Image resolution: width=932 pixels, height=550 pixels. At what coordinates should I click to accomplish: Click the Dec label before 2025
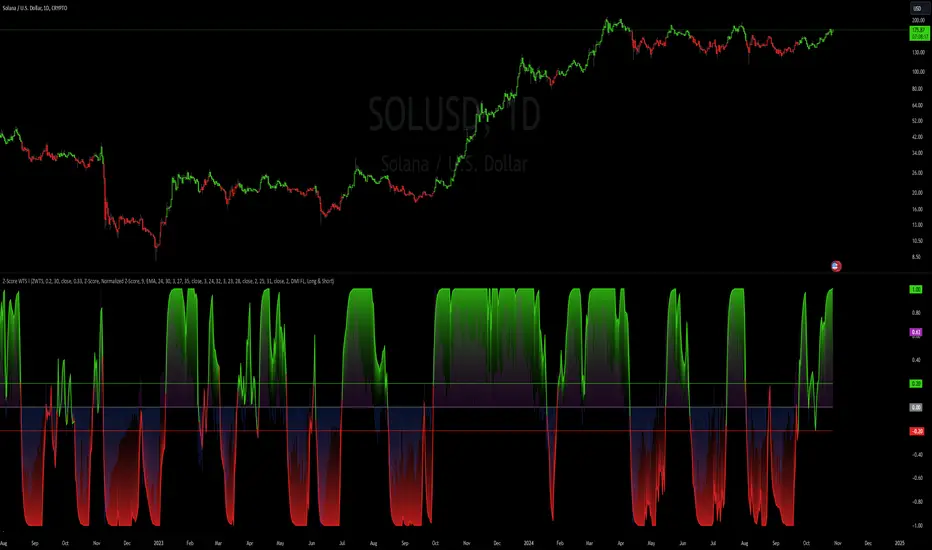tap(868, 543)
